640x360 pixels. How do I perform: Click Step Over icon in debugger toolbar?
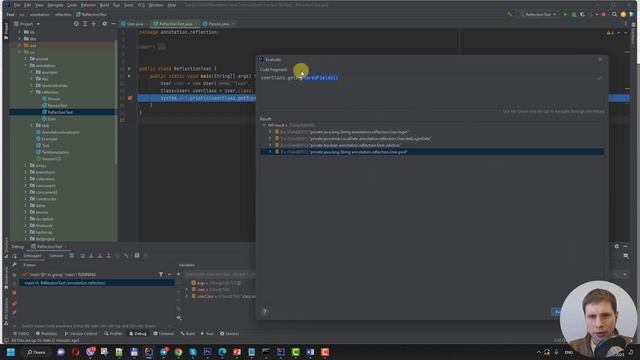(x=82, y=256)
